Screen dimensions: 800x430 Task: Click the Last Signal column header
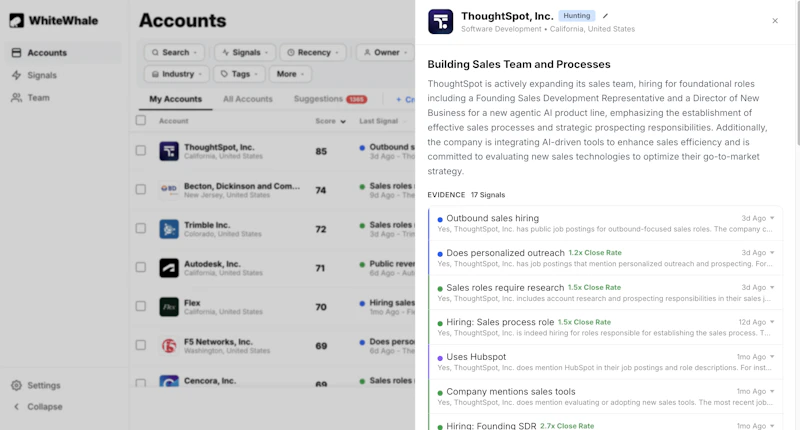coord(378,121)
